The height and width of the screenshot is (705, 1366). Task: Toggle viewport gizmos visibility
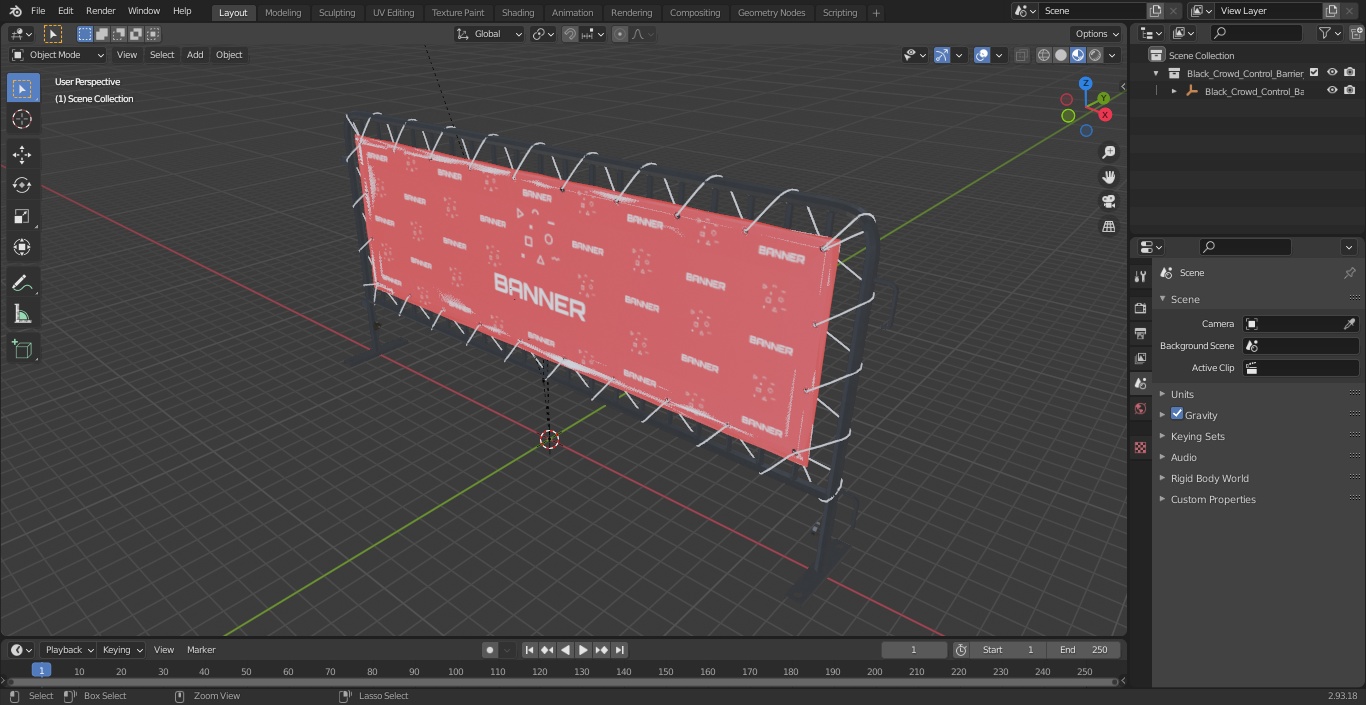click(941, 55)
